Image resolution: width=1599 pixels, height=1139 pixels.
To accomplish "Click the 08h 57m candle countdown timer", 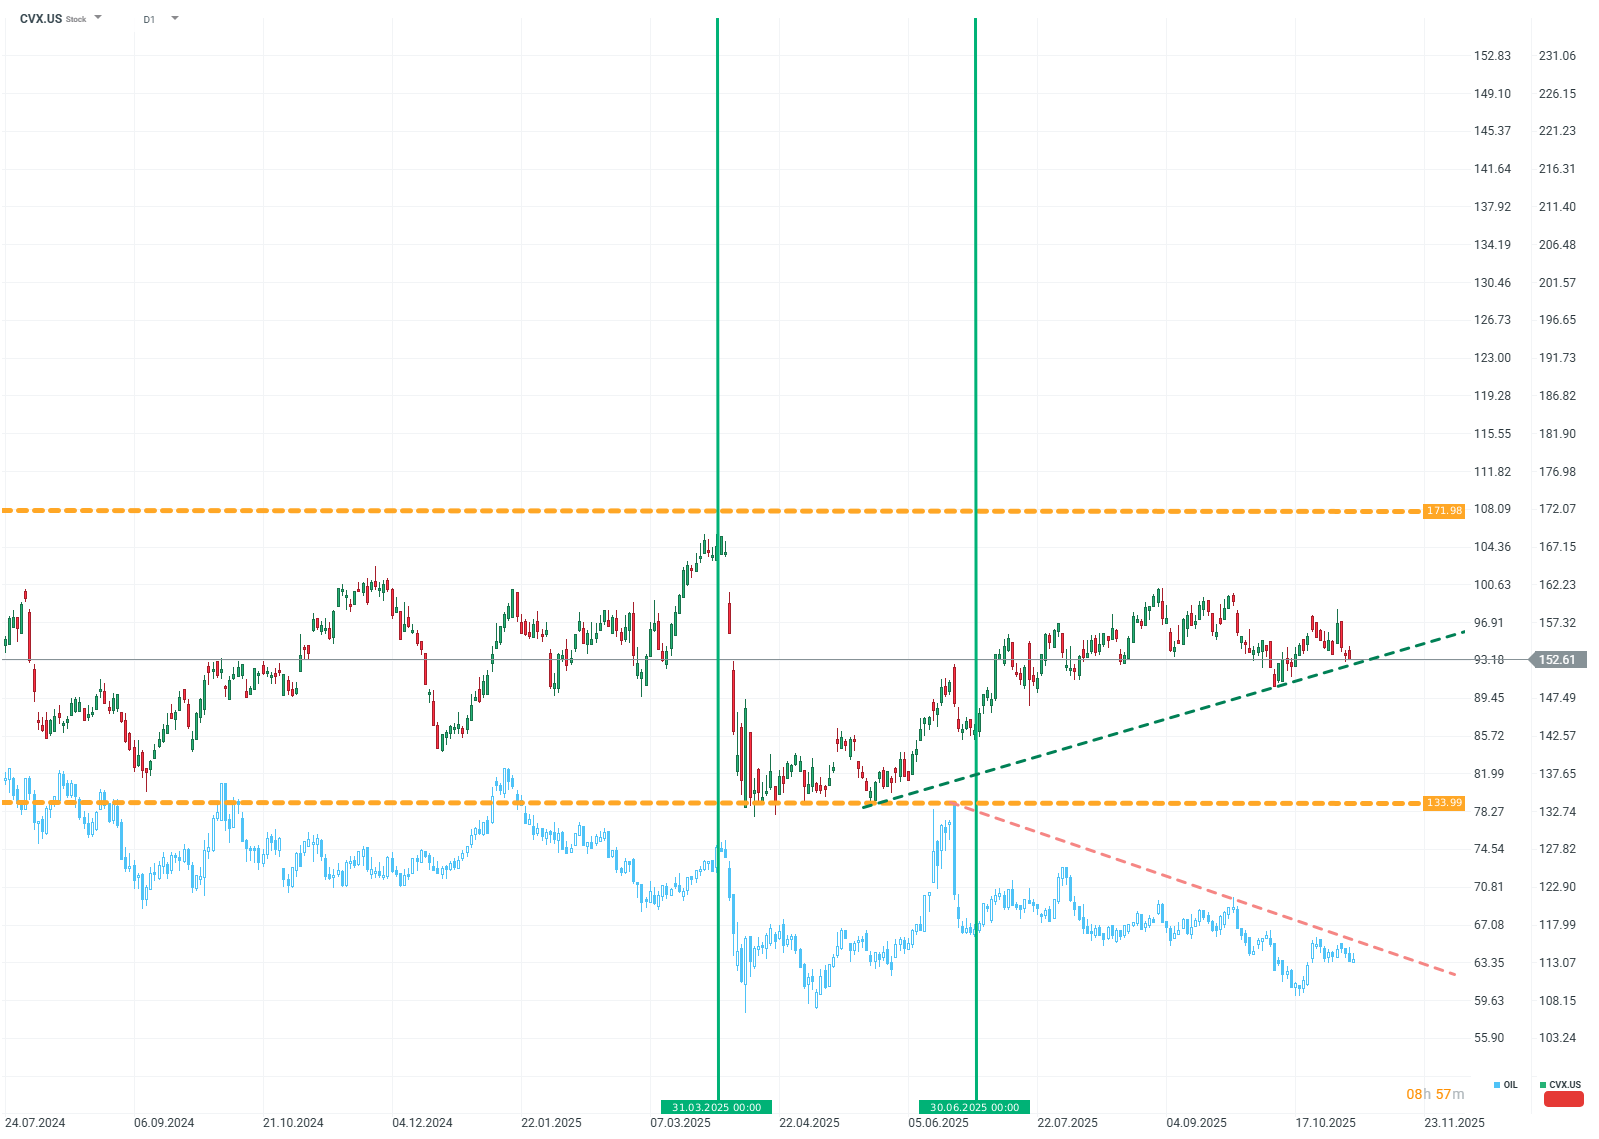I will pos(1435,1094).
